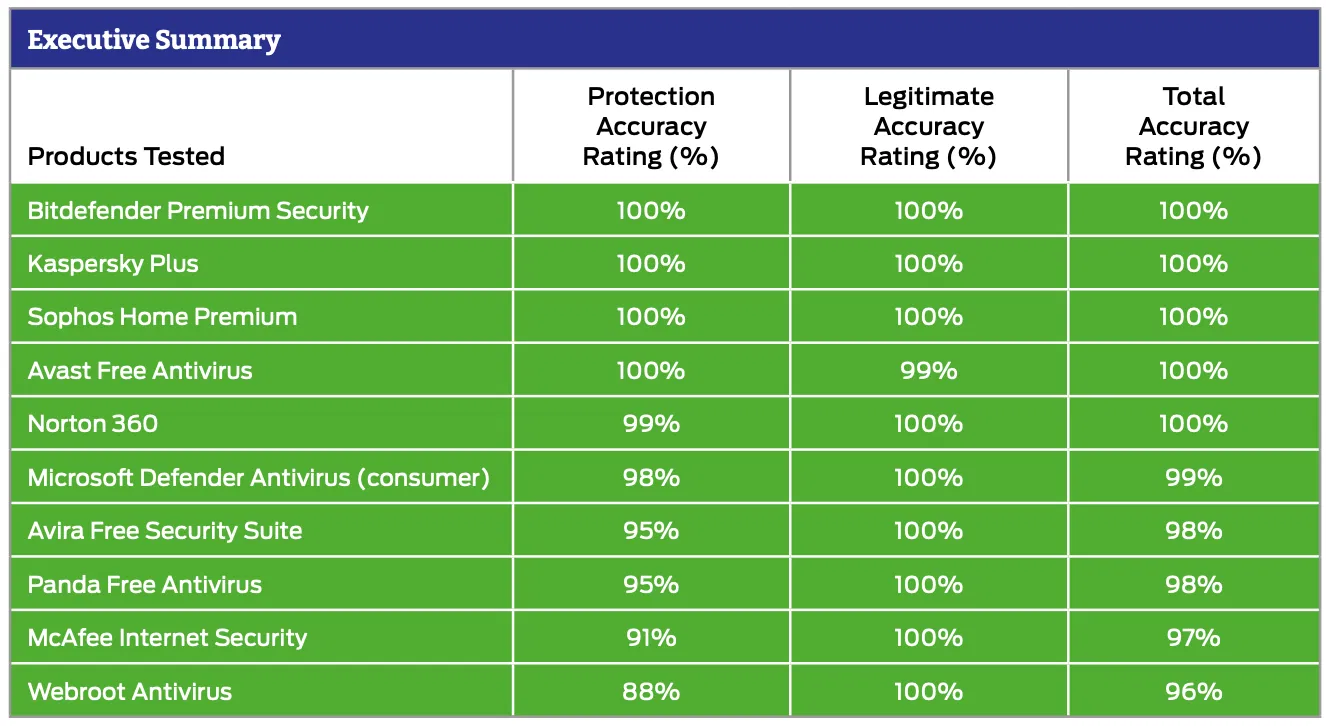Click the Webroot Antivirus product name
This screenshot has height=726, width=1326.
(130, 692)
